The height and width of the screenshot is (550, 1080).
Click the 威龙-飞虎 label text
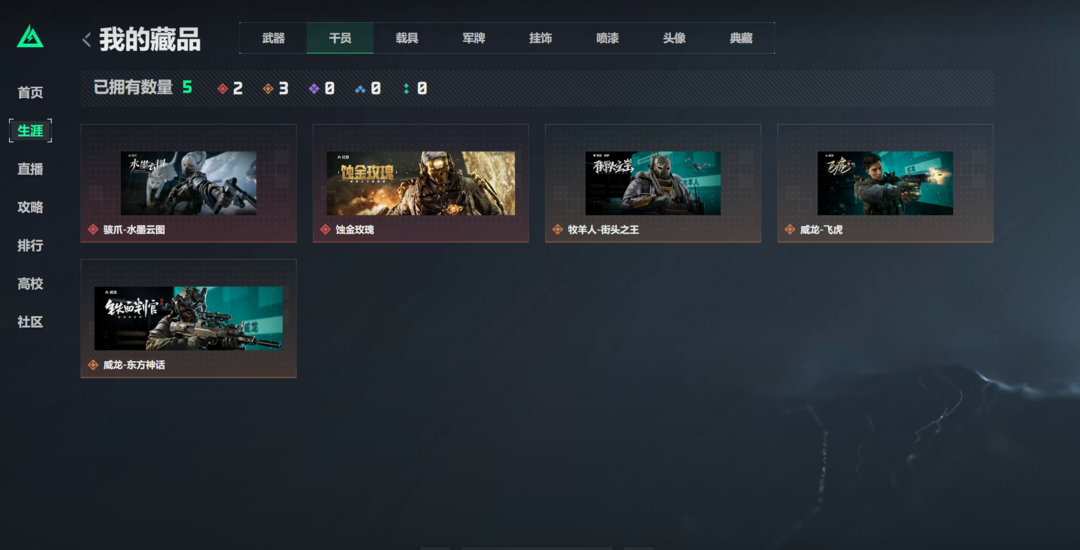tap(821, 229)
